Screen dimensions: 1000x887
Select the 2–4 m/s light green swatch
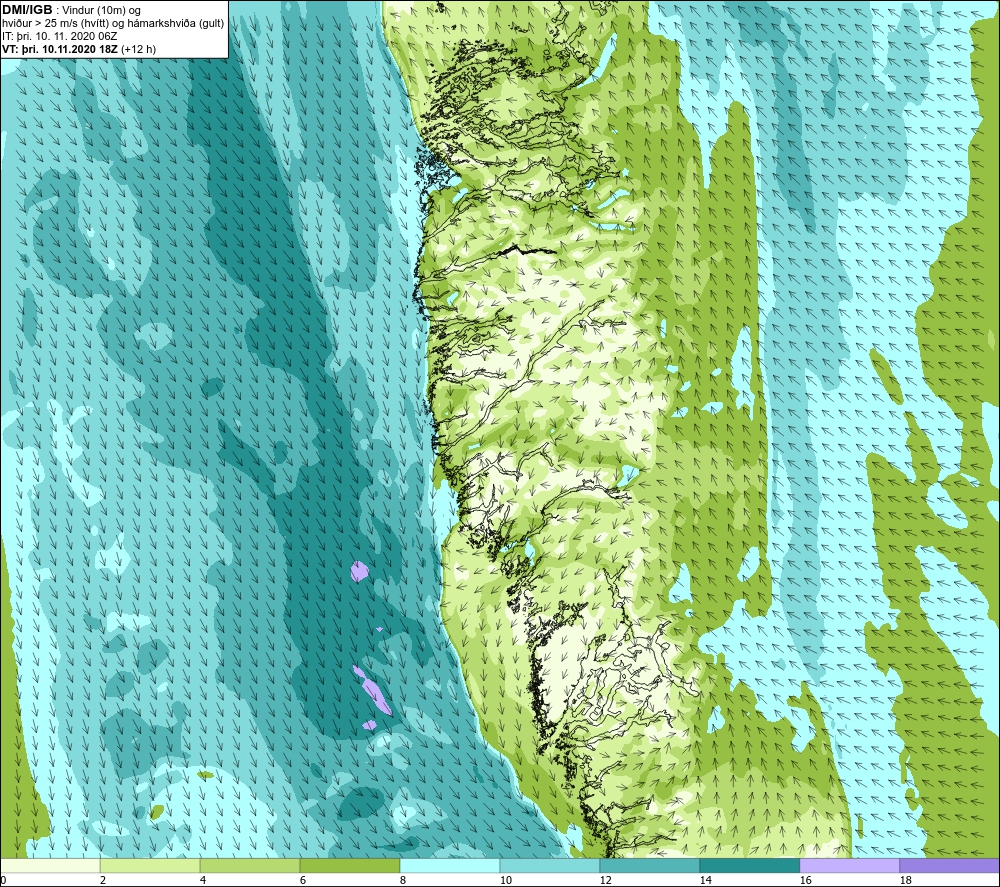(x=150, y=866)
